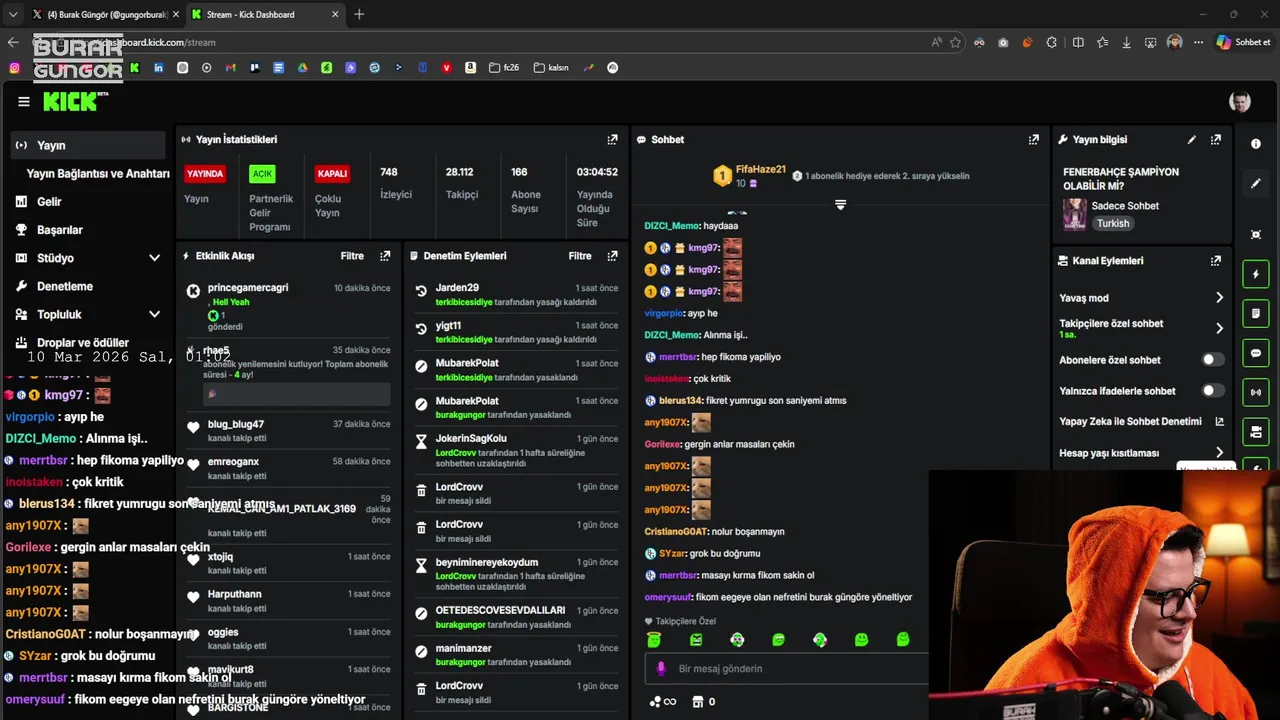Click JokerinSagKolu moderation entry
The width and height of the screenshot is (1280, 720).
pyautogui.click(x=517, y=450)
